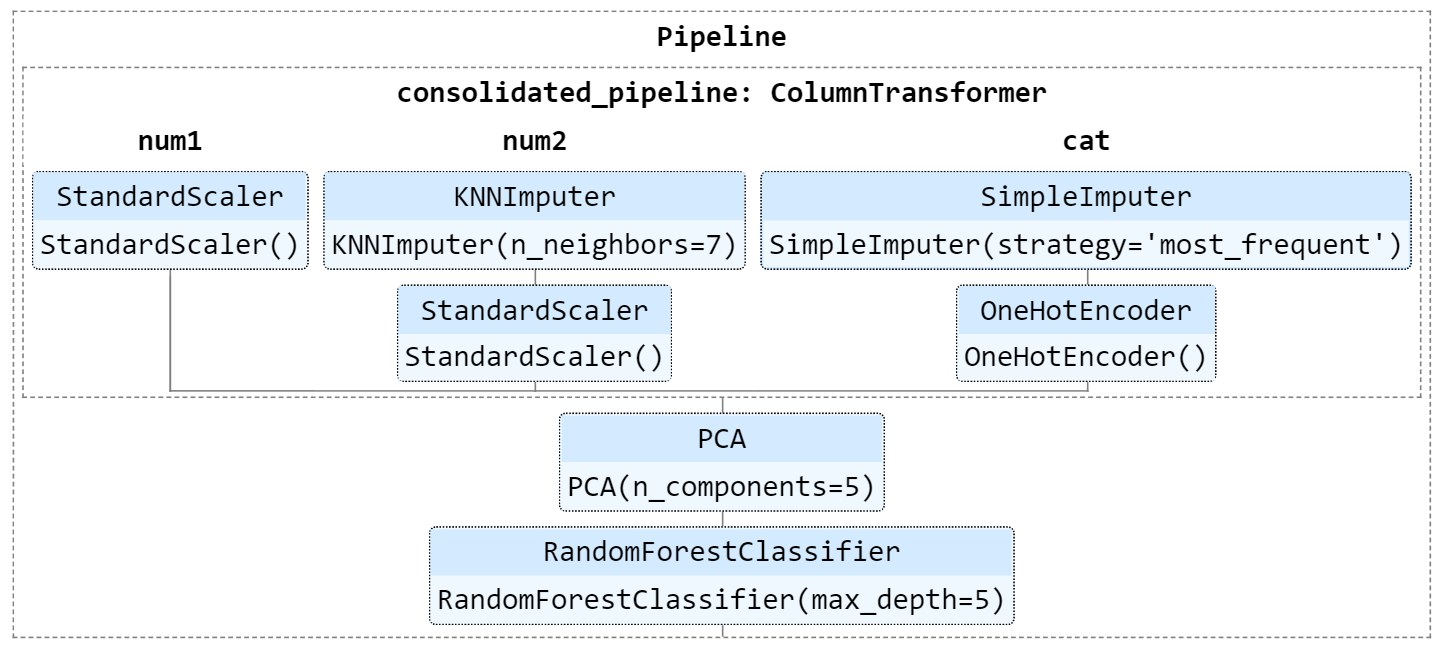The width and height of the screenshot is (1441, 647).
Task: Expand the RandomForestClassifier step header
Action: (721, 551)
